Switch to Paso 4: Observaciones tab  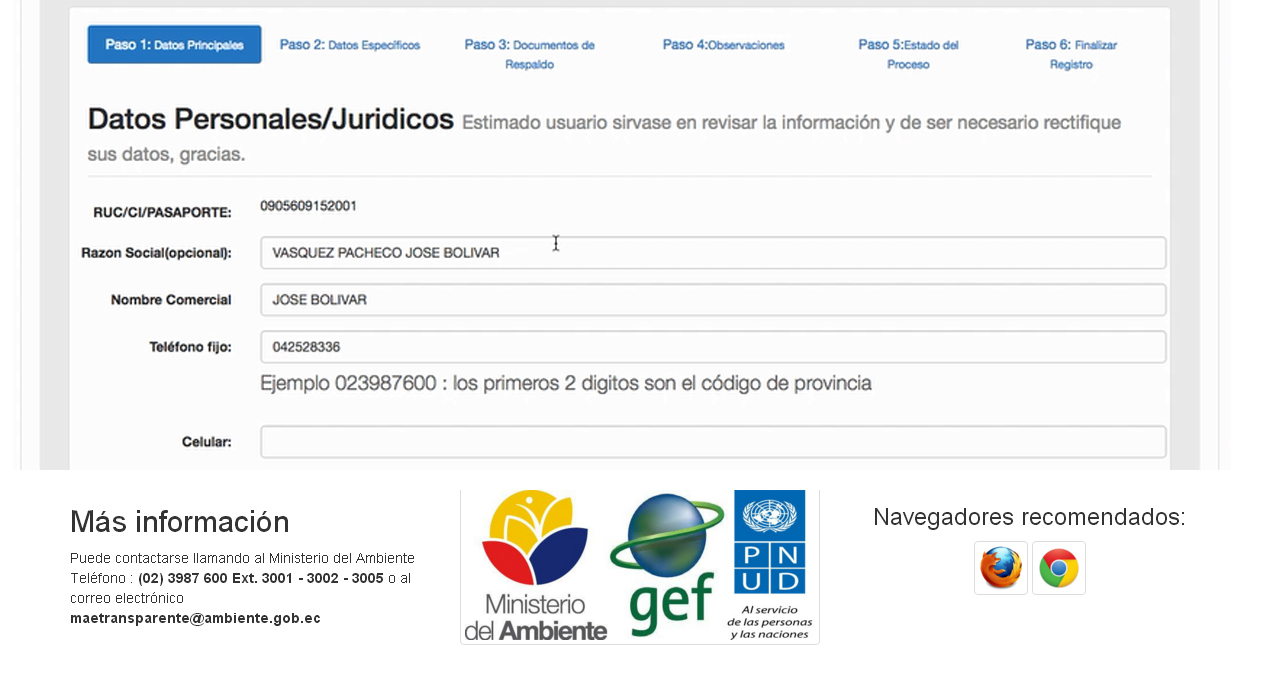click(x=723, y=45)
